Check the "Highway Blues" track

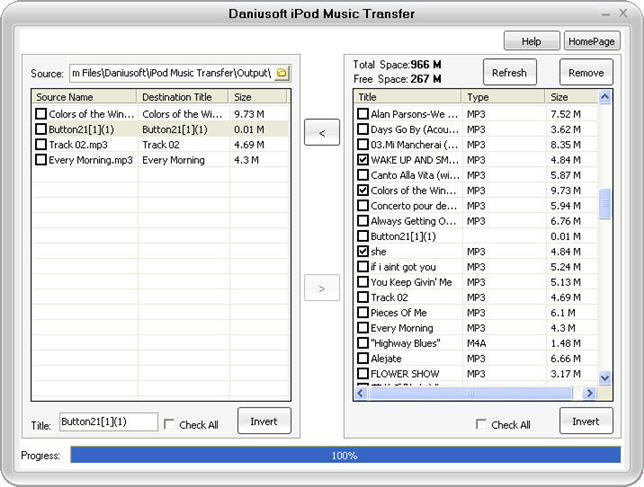point(363,343)
